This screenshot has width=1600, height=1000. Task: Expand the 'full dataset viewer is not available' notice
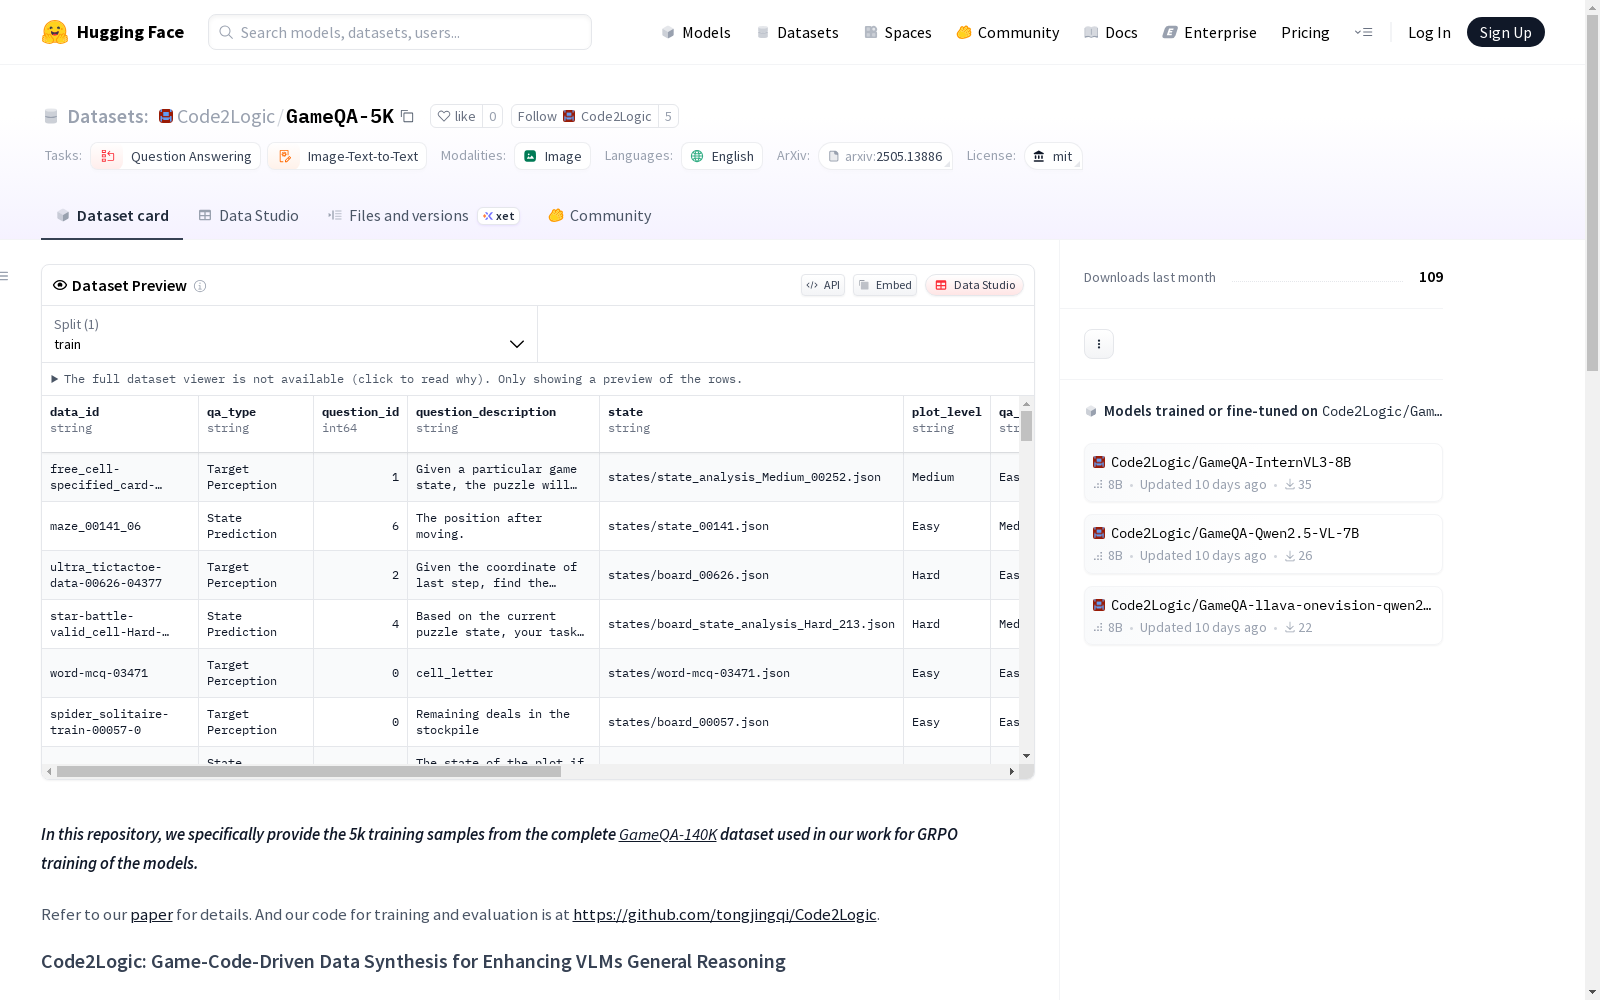(397, 379)
